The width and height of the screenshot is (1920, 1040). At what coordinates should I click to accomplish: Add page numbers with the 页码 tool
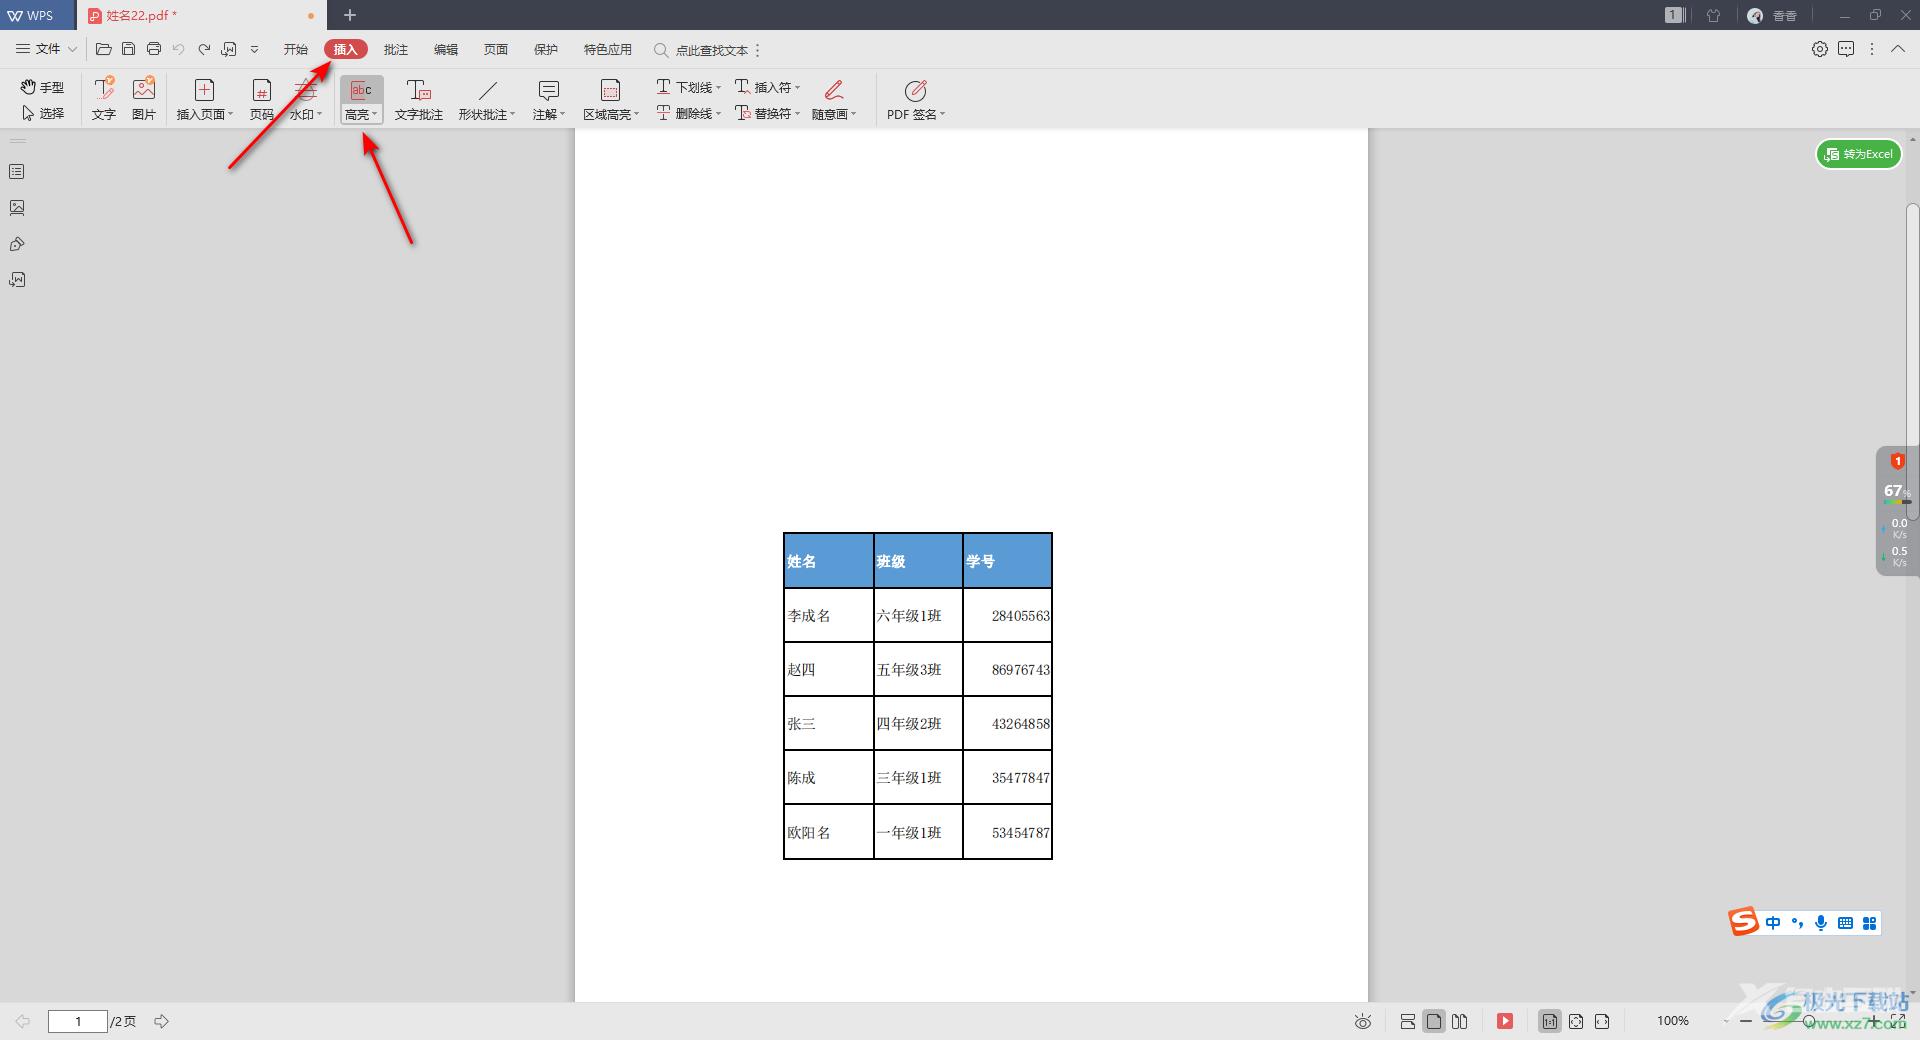pyautogui.click(x=261, y=99)
